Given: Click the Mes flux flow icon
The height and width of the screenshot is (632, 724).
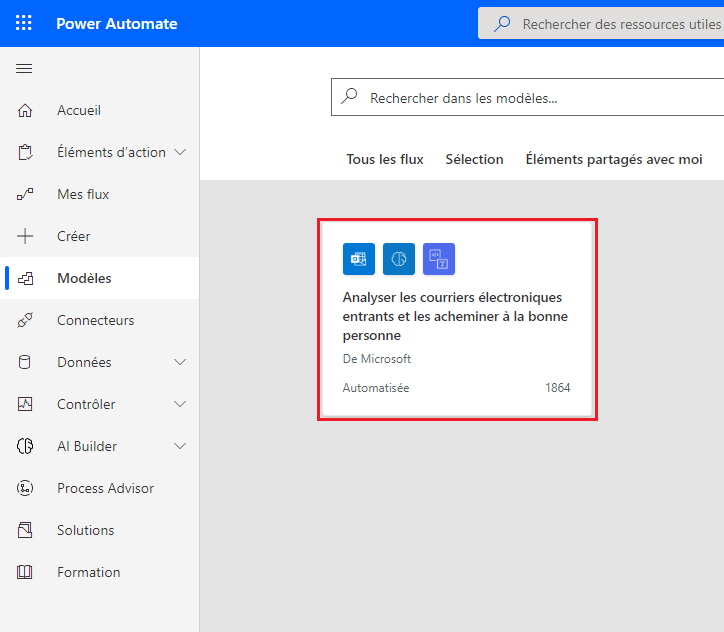Looking at the screenshot, I should (x=25, y=194).
